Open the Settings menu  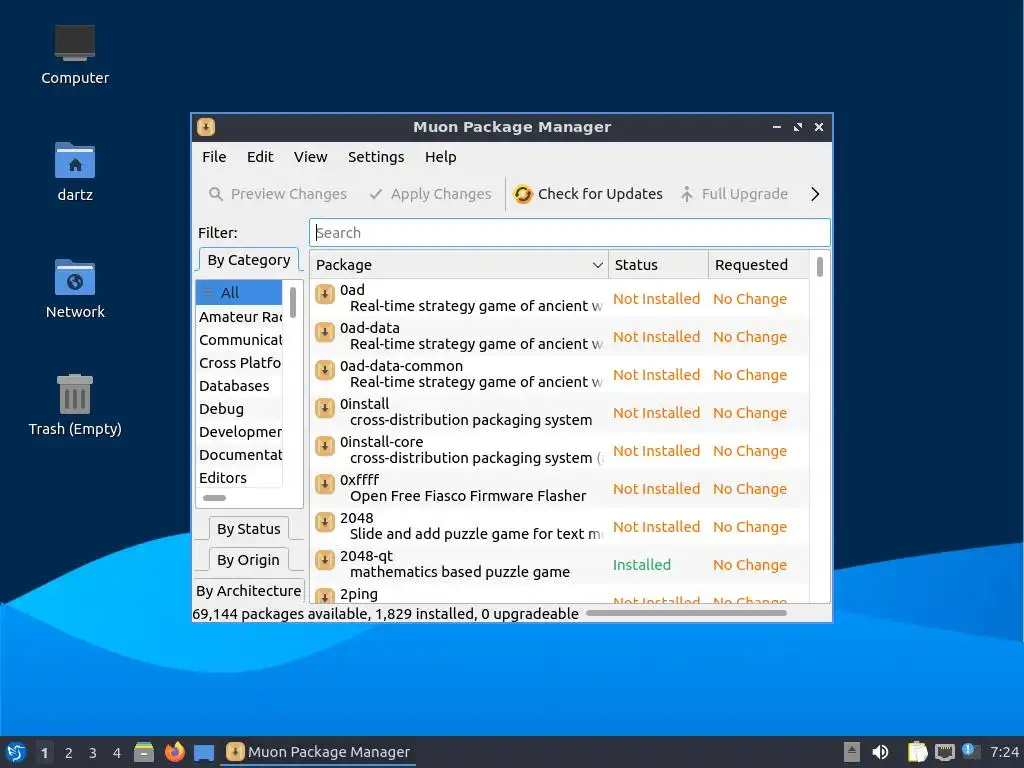(376, 157)
